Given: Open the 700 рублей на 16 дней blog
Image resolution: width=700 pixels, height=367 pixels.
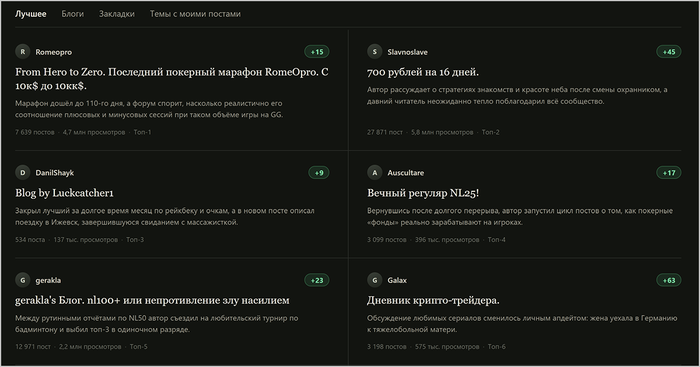Looking at the screenshot, I should pyautogui.click(x=423, y=72).
